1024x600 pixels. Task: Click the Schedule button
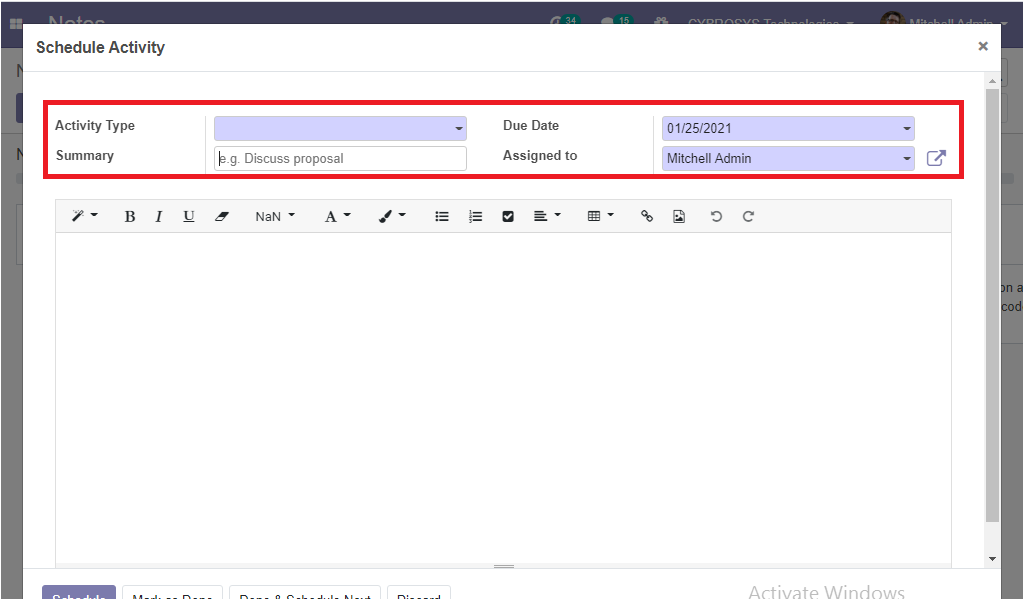(x=79, y=593)
